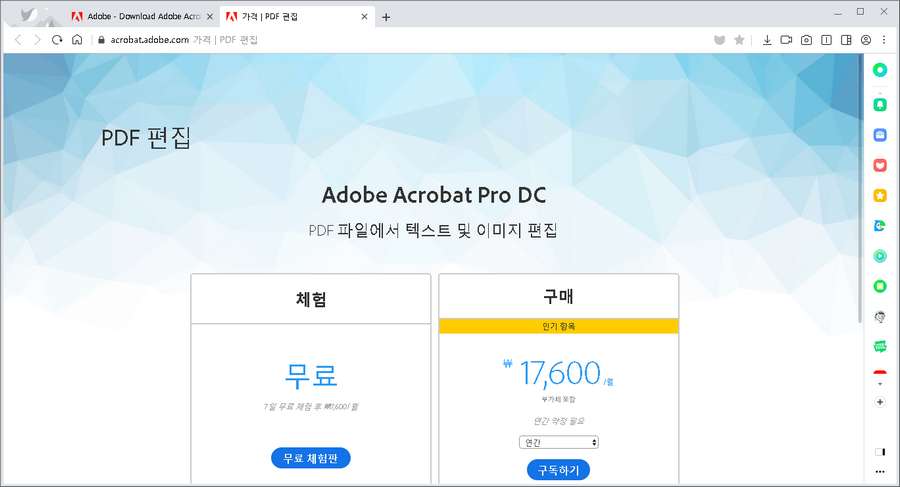900x487 pixels.
Task: Take a screen capture with the camera icon
Action: click(806, 40)
